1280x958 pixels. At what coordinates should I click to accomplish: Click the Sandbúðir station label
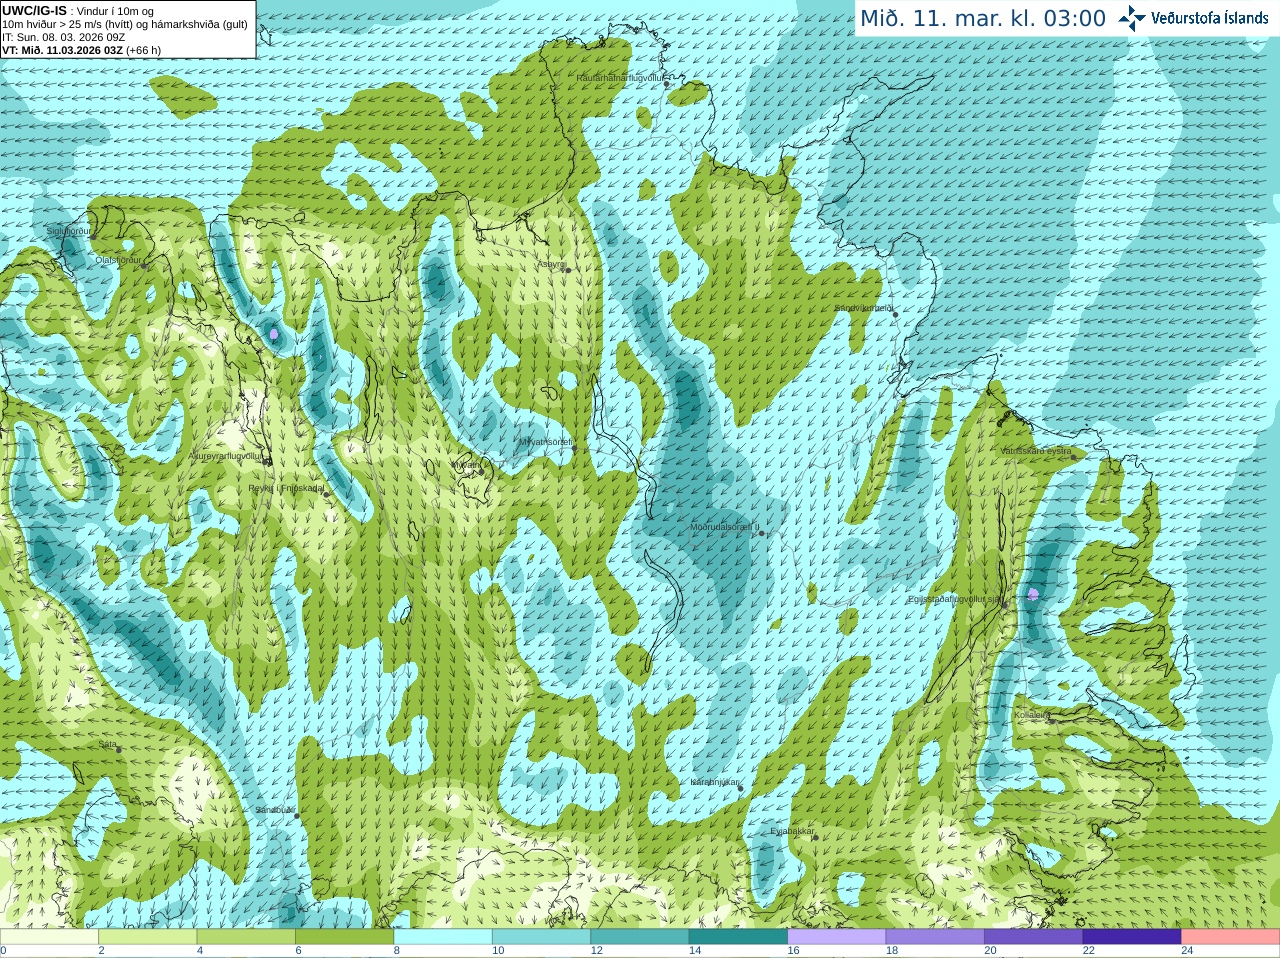coord(275,810)
